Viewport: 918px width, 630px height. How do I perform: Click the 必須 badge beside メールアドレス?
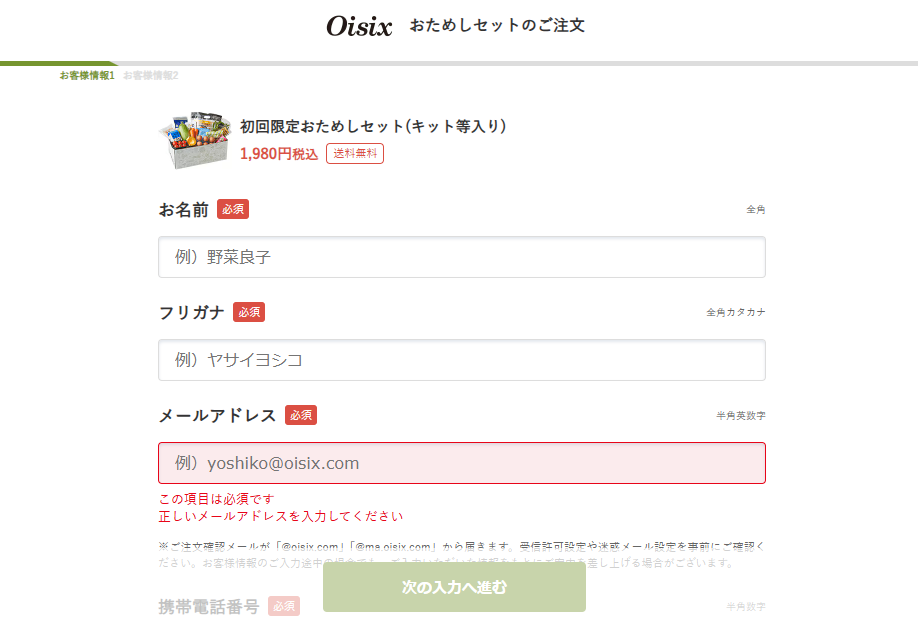tap(301, 415)
